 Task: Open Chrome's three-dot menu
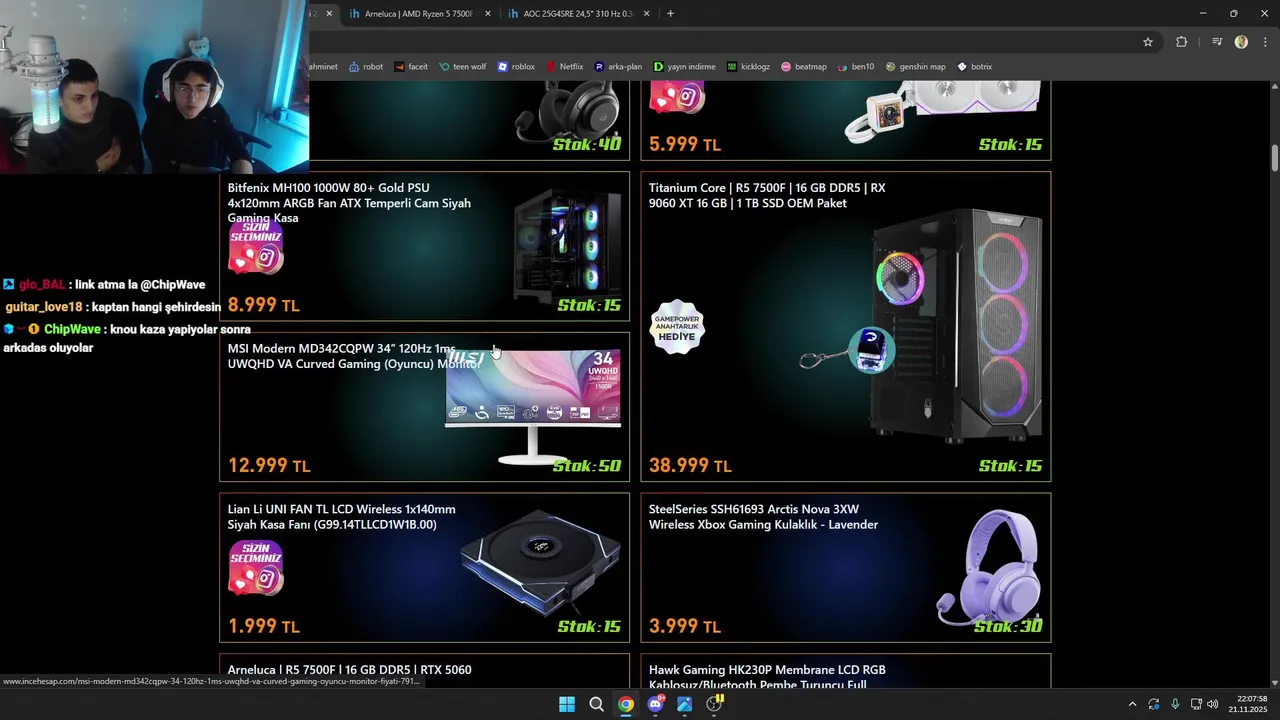[1266, 42]
